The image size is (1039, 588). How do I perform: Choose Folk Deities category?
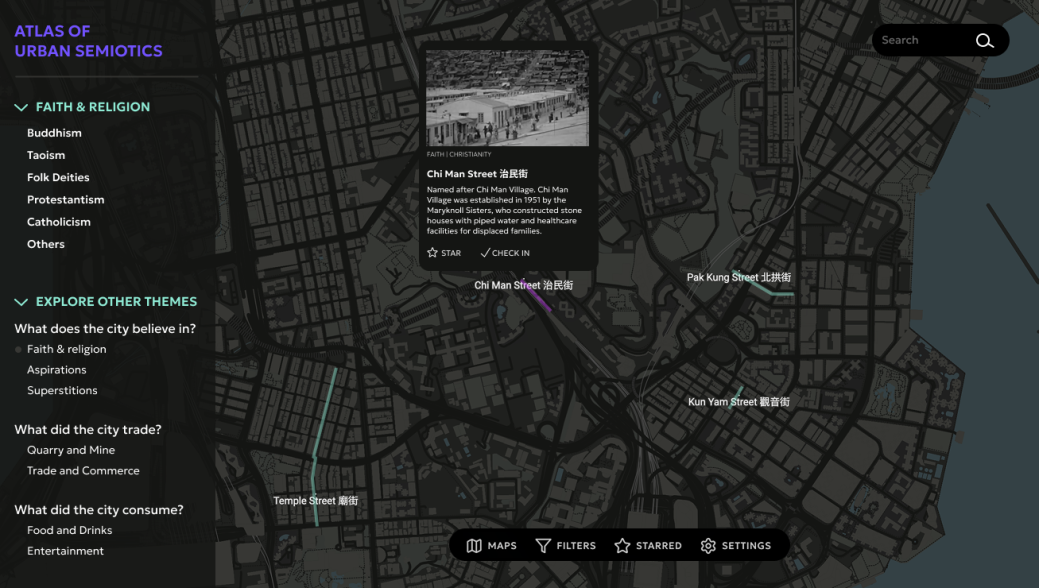click(x=58, y=177)
